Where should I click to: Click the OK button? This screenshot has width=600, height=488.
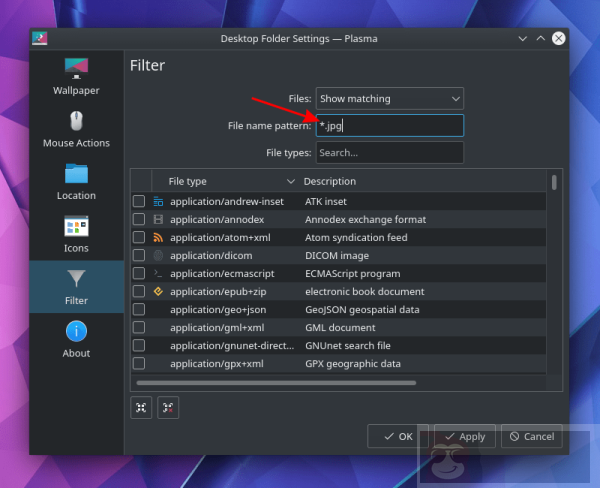coord(398,436)
